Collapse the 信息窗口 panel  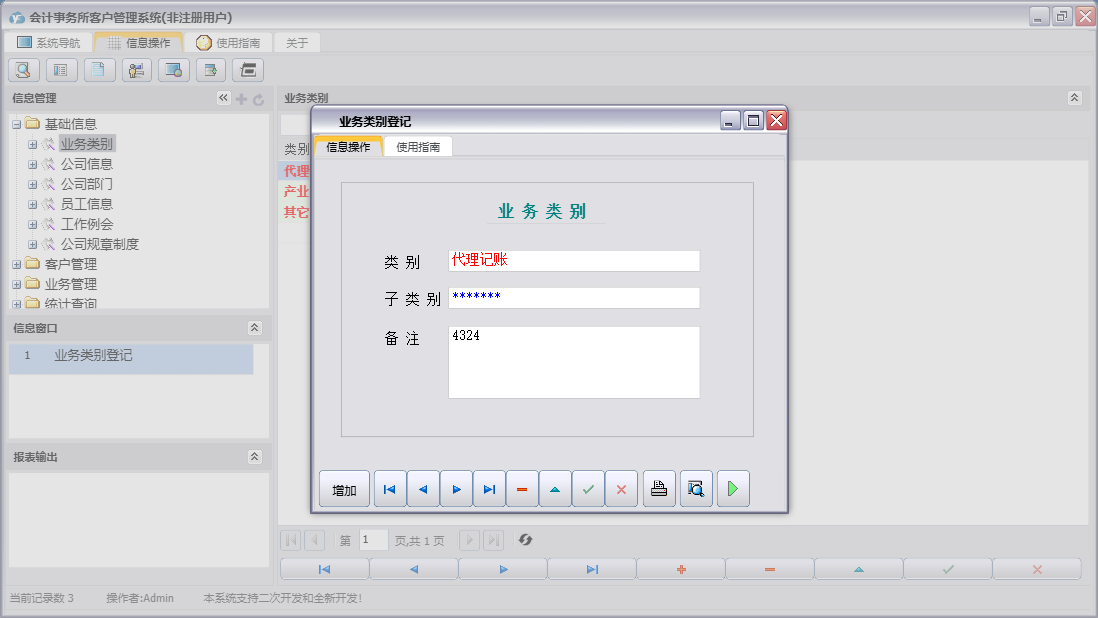pyautogui.click(x=254, y=328)
